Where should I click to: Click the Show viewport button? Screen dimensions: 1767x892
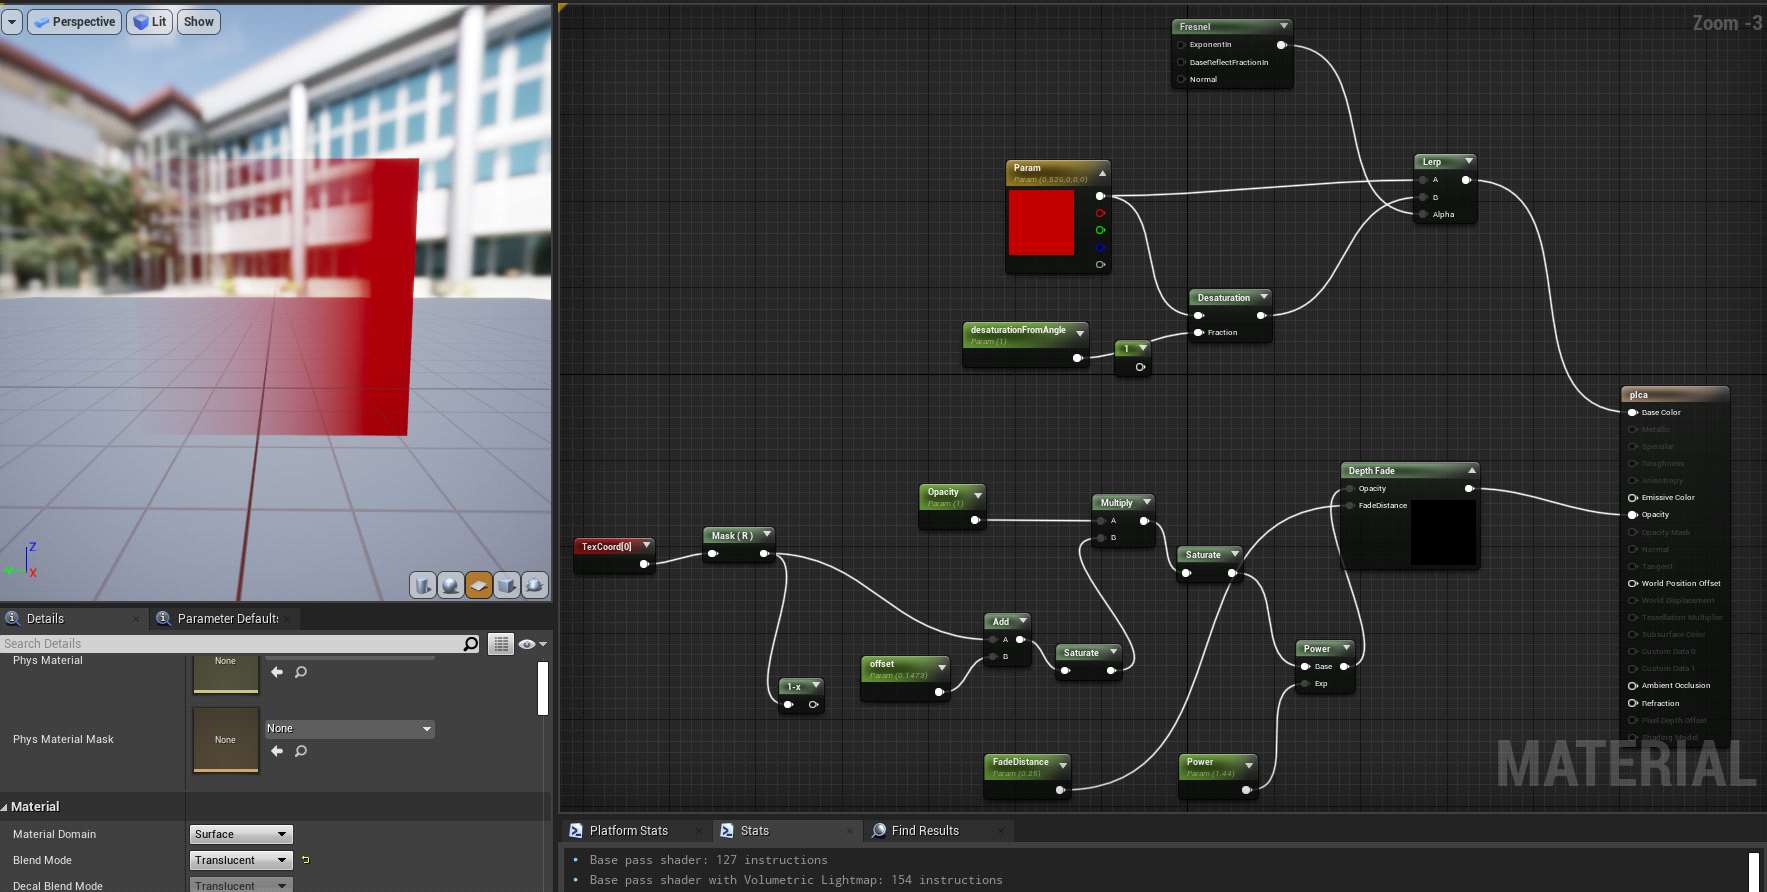pyautogui.click(x=198, y=22)
